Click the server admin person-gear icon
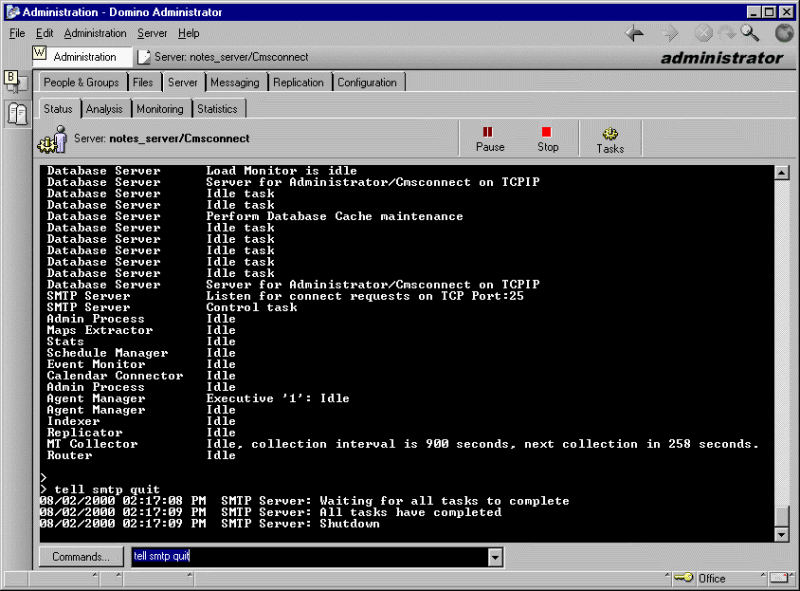This screenshot has width=800, height=591. pos(53,140)
